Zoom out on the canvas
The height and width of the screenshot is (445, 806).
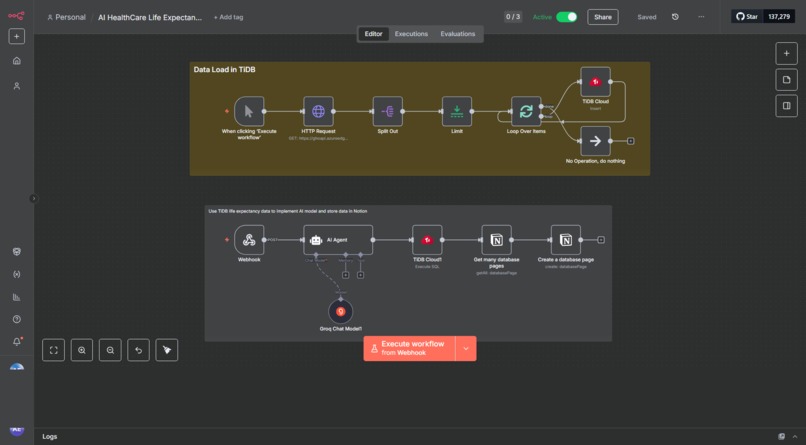(x=110, y=350)
